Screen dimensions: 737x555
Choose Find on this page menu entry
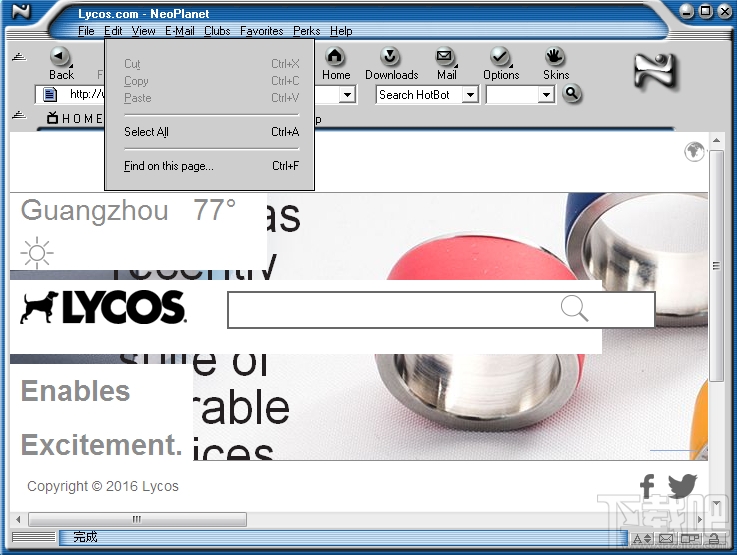tap(212, 166)
